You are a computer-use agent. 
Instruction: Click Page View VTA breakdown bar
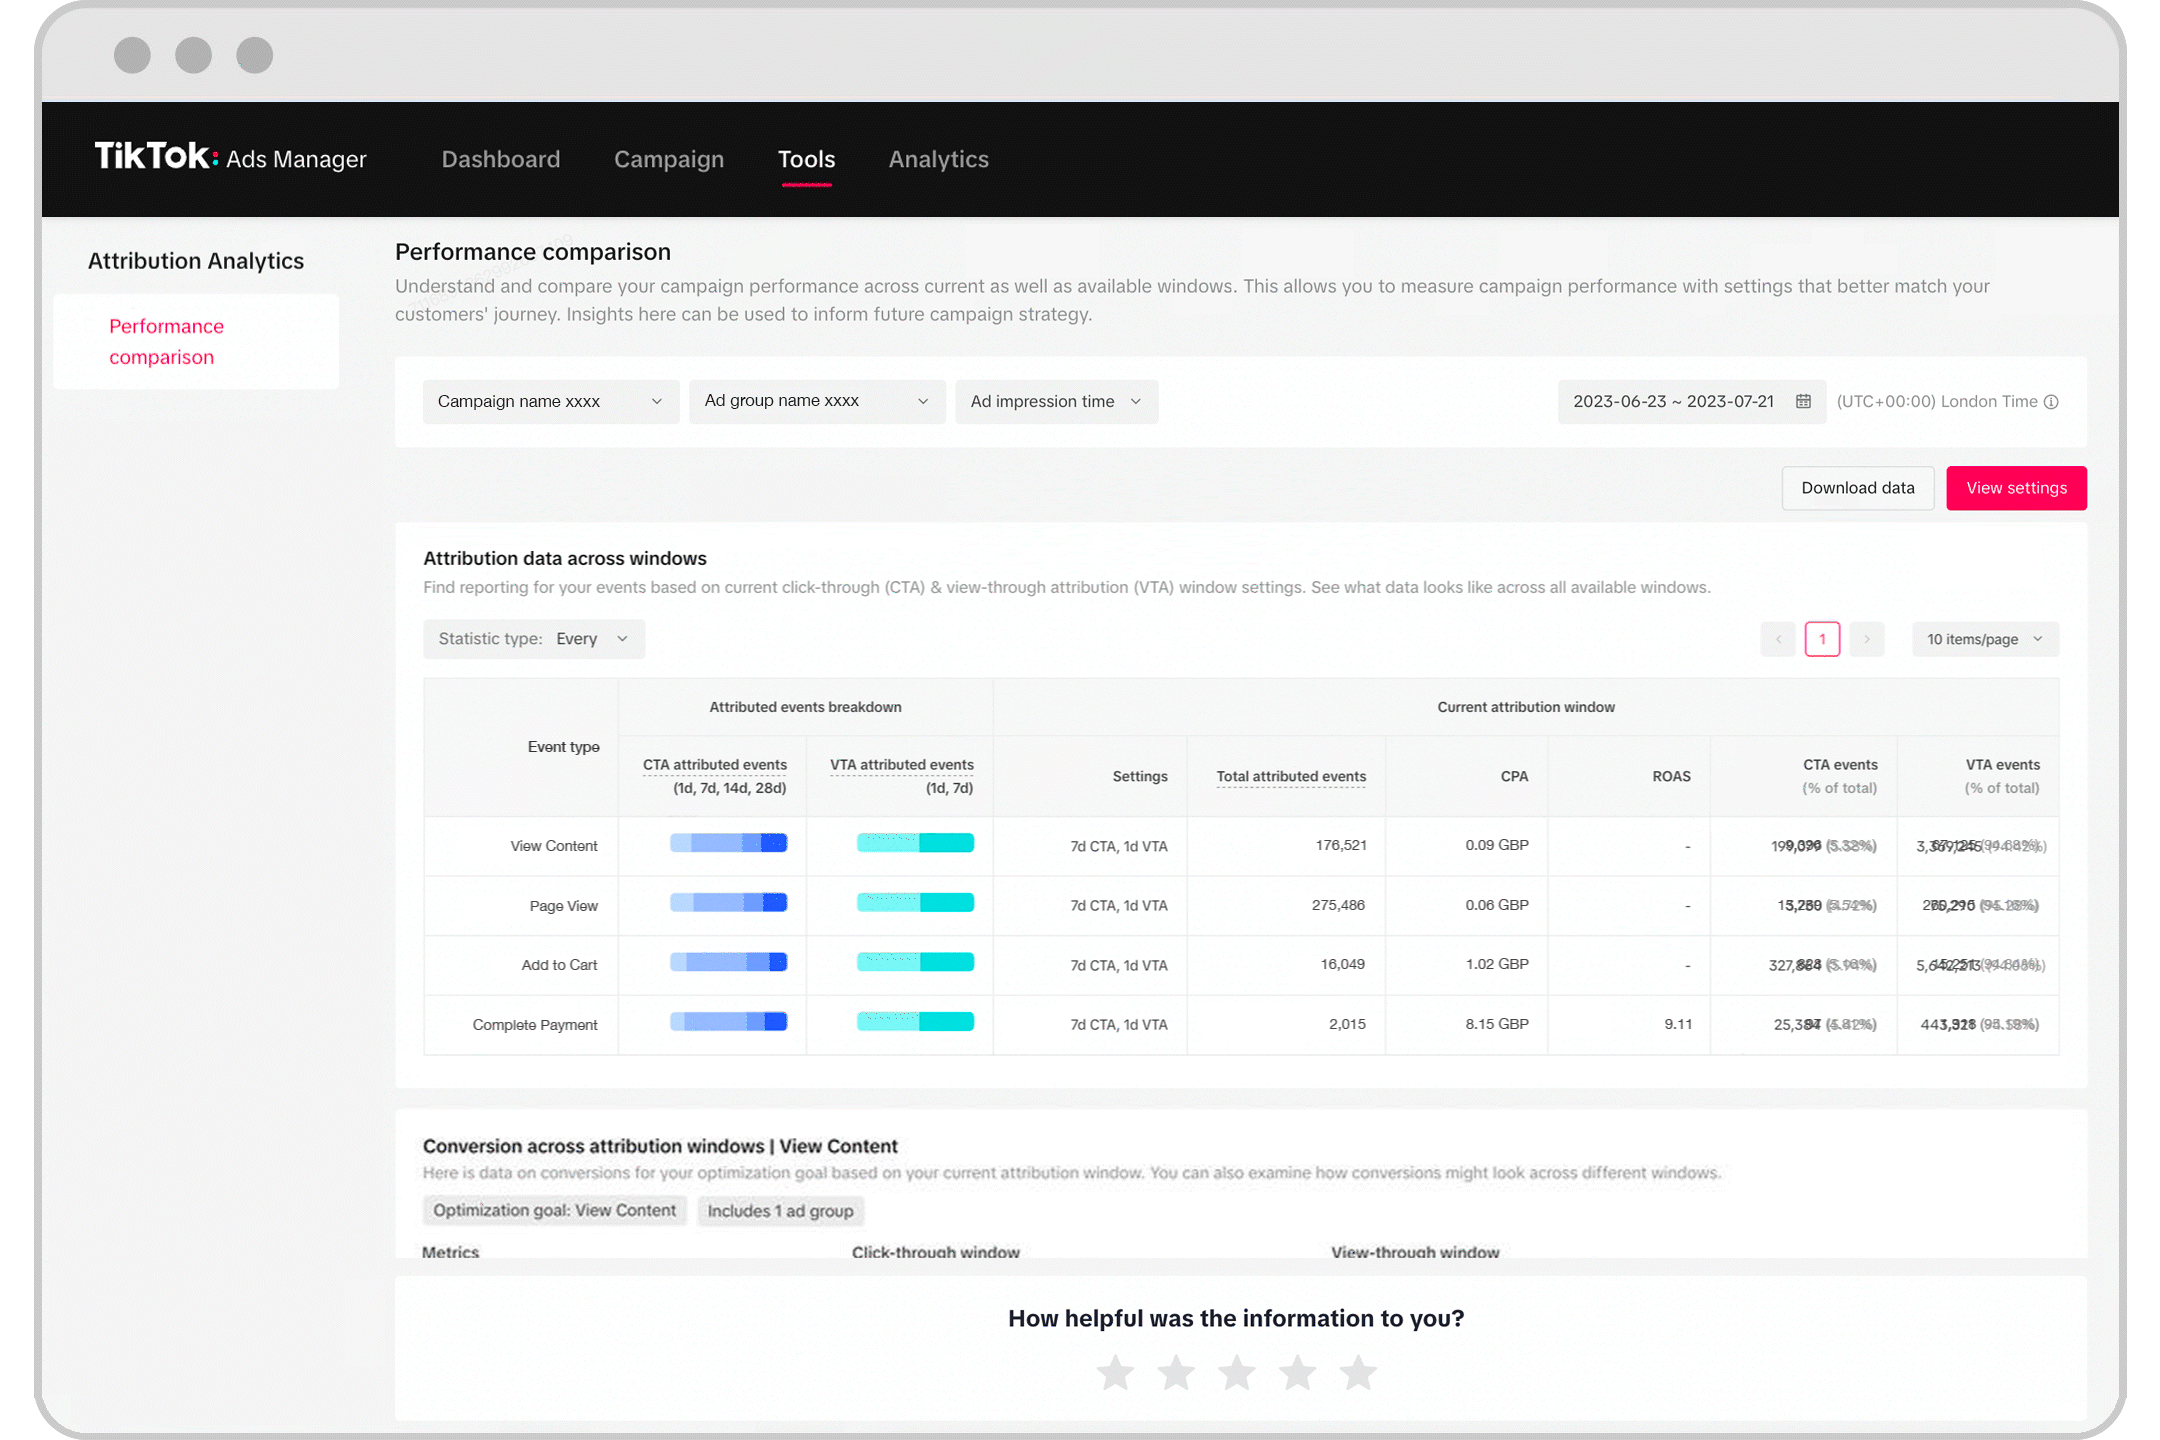click(x=915, y=903)
